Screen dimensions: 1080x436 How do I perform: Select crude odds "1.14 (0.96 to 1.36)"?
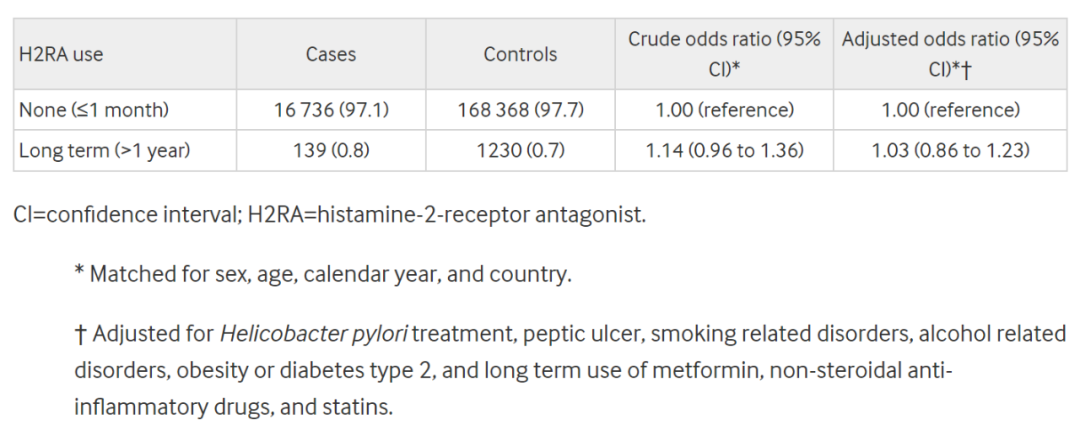point(724,151)
